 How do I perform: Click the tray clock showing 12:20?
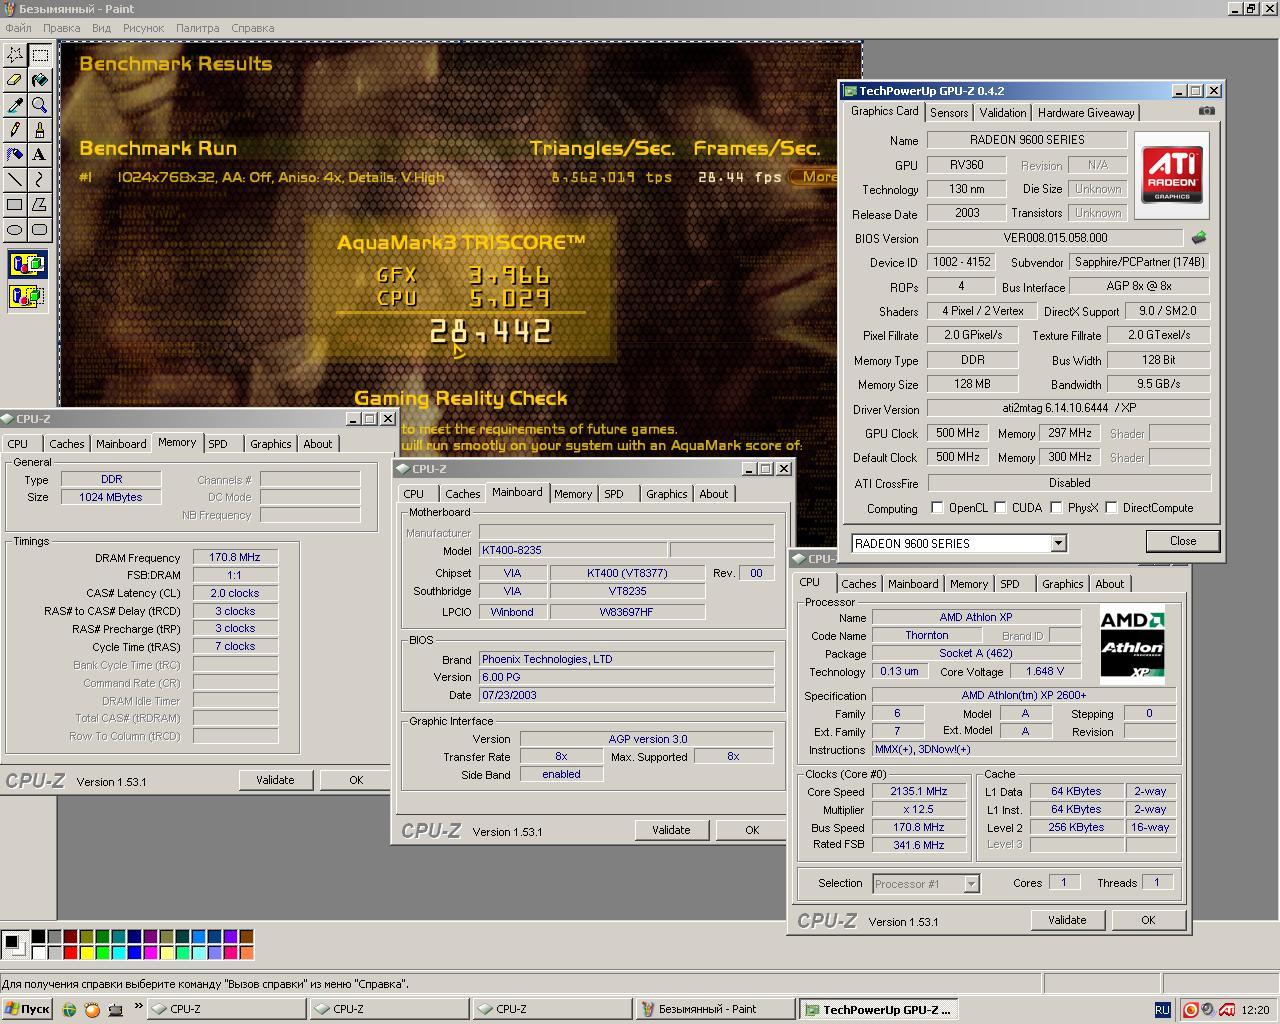coord(1255,1010)
